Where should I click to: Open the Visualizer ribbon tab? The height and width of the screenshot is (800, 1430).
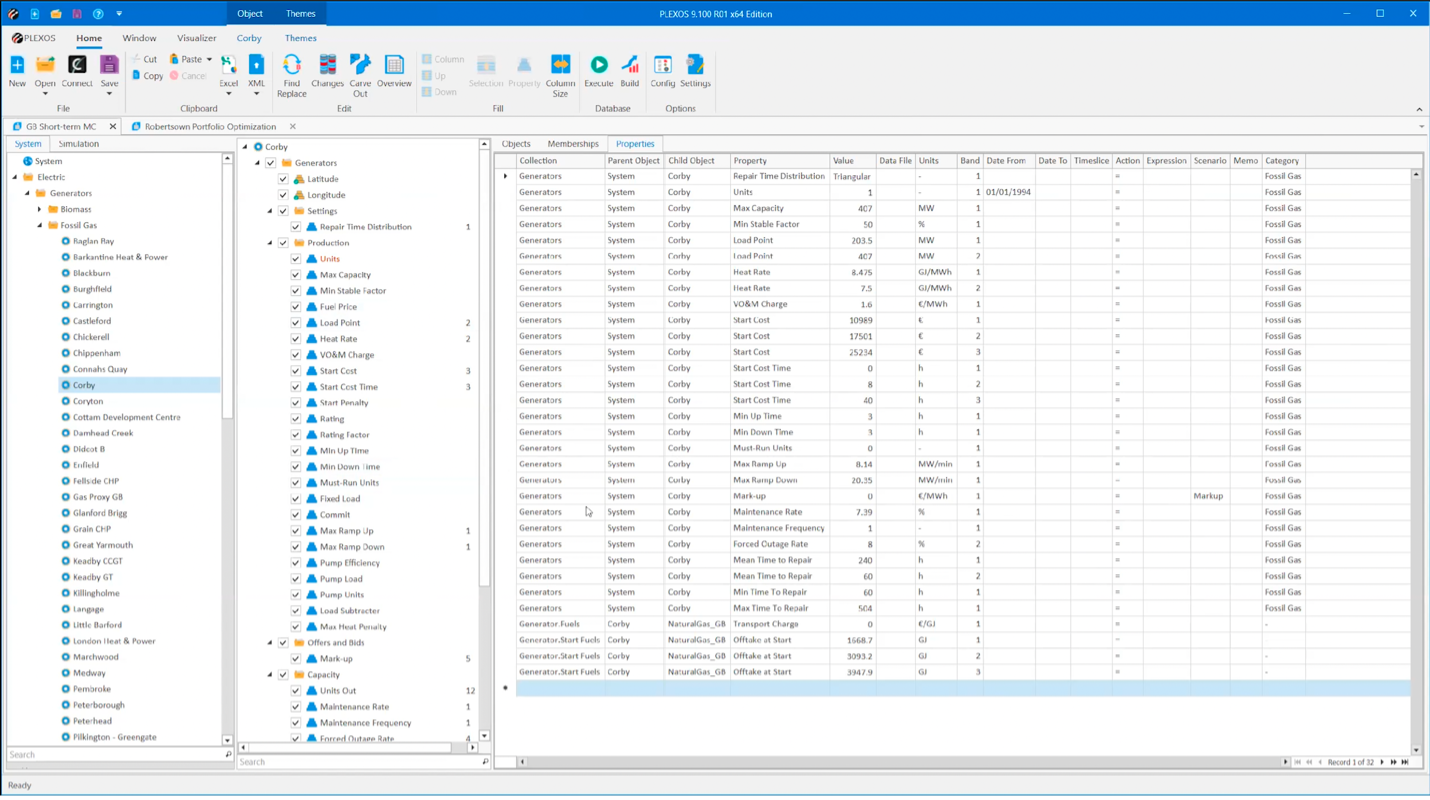196,38
